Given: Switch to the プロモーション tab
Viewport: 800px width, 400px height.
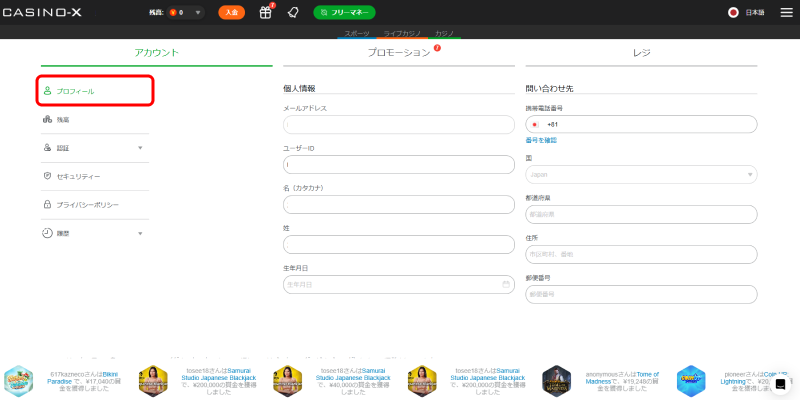Looking at the screenshot, I should point(399,53).
